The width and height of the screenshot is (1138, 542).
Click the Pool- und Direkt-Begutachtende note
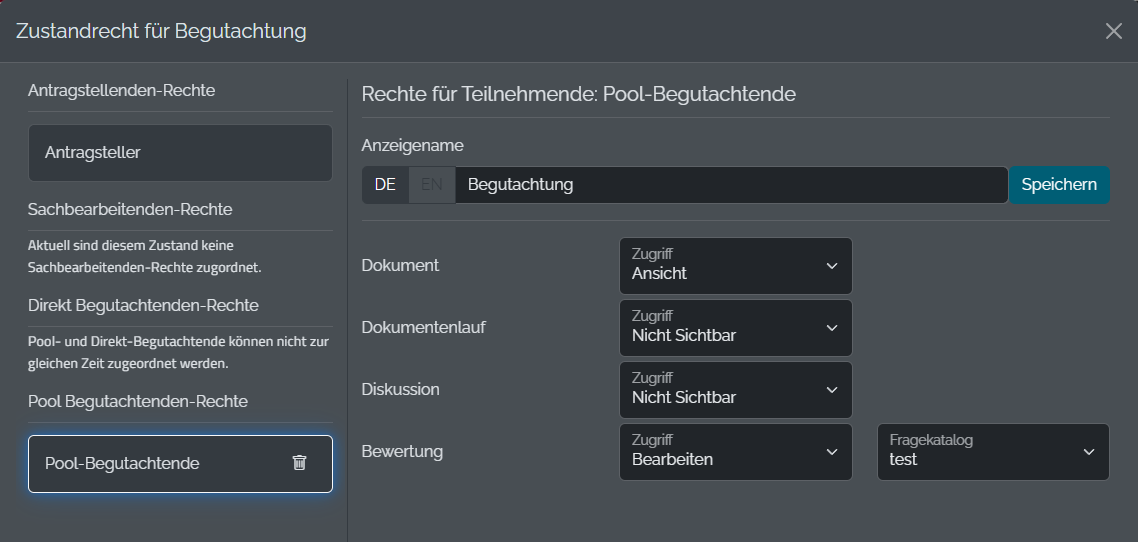(179, 353)
